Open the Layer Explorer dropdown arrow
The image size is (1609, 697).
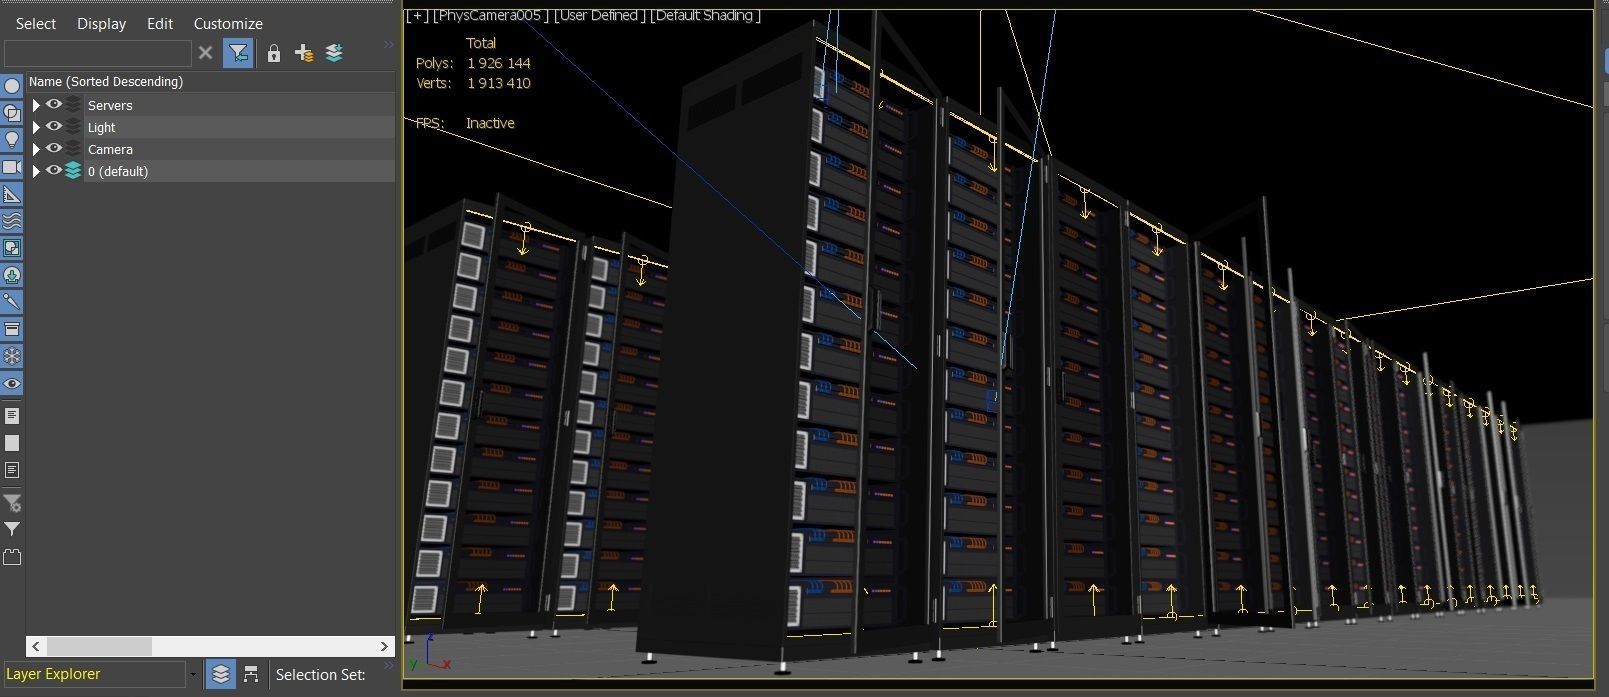coord(193,675)
